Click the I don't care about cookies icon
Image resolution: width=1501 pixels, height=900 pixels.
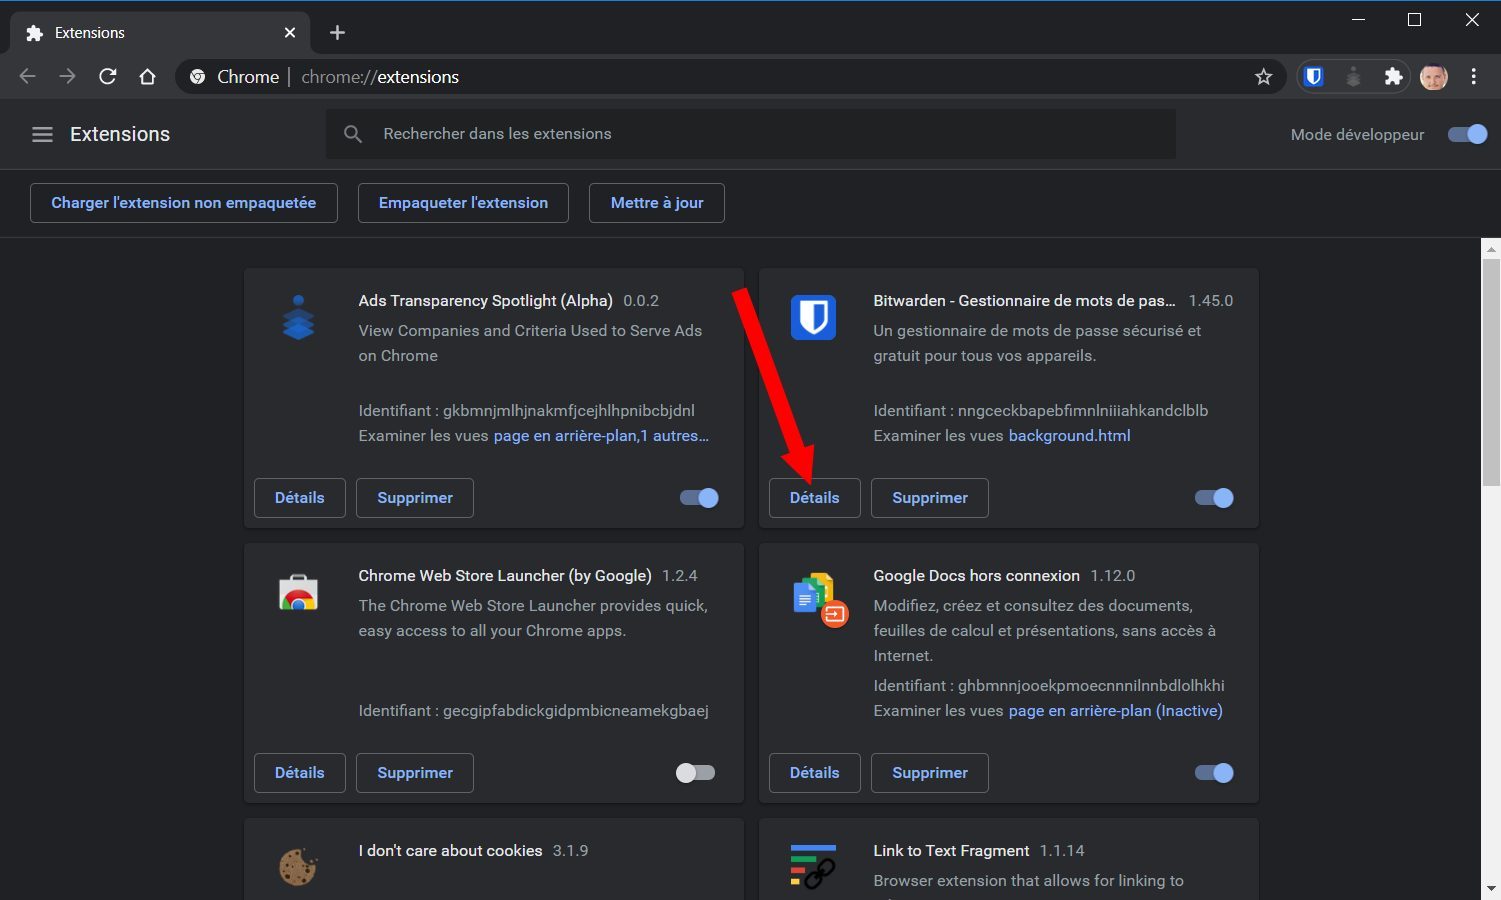coord(298,867)
